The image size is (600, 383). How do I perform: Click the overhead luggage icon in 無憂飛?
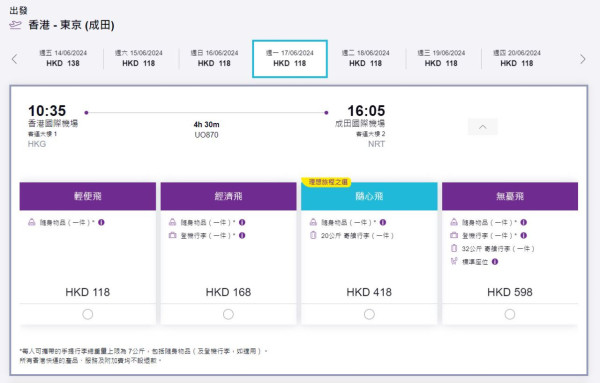[454, 235]
